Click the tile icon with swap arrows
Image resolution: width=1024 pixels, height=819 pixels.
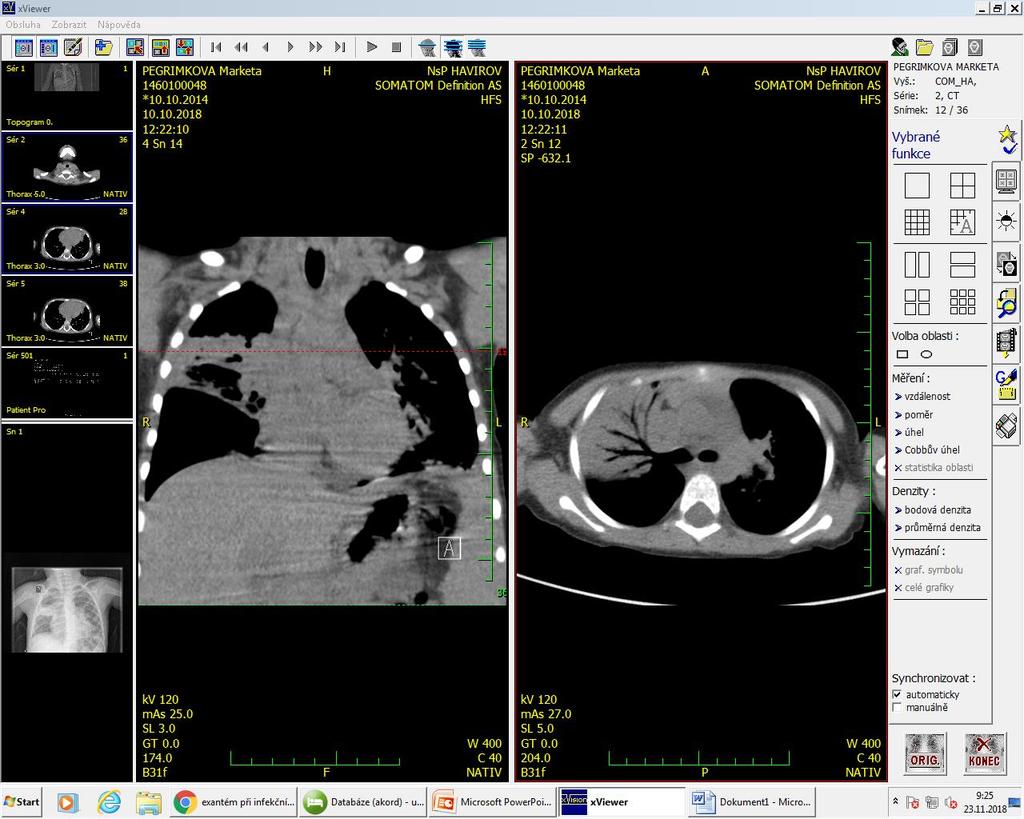pos(185,48)
